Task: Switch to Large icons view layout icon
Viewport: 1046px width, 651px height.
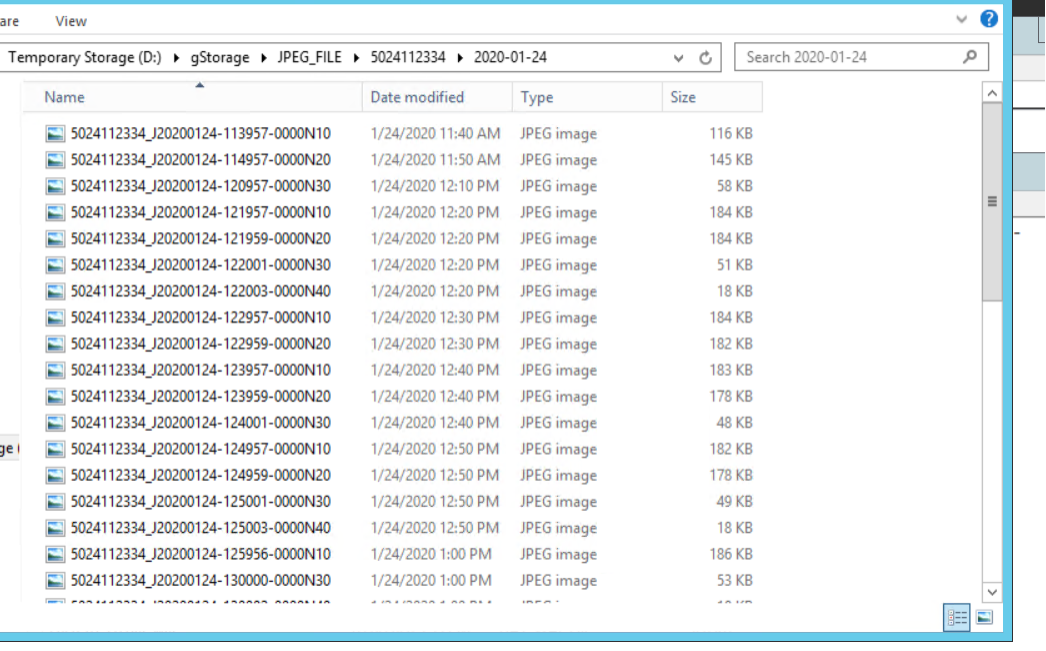Action: (x=984, y=618)
